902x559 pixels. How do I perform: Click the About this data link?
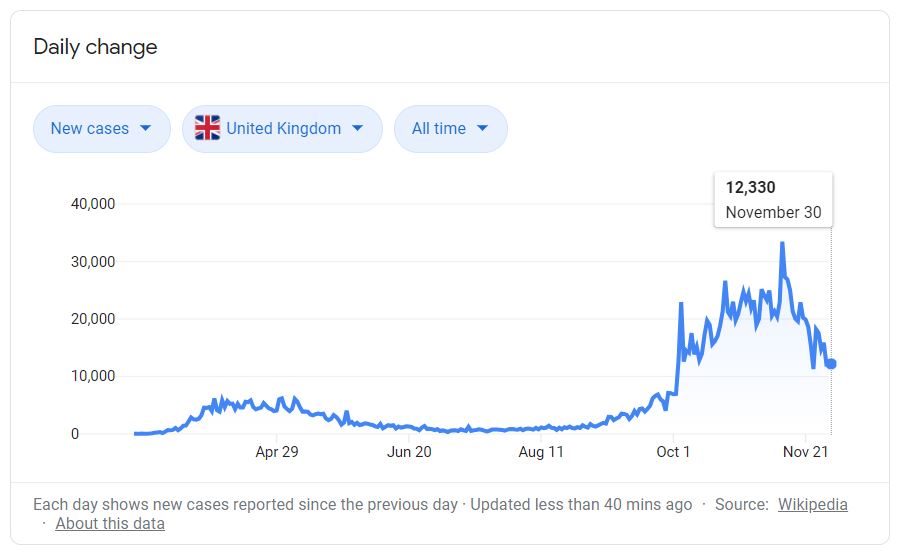pos(110,524)
